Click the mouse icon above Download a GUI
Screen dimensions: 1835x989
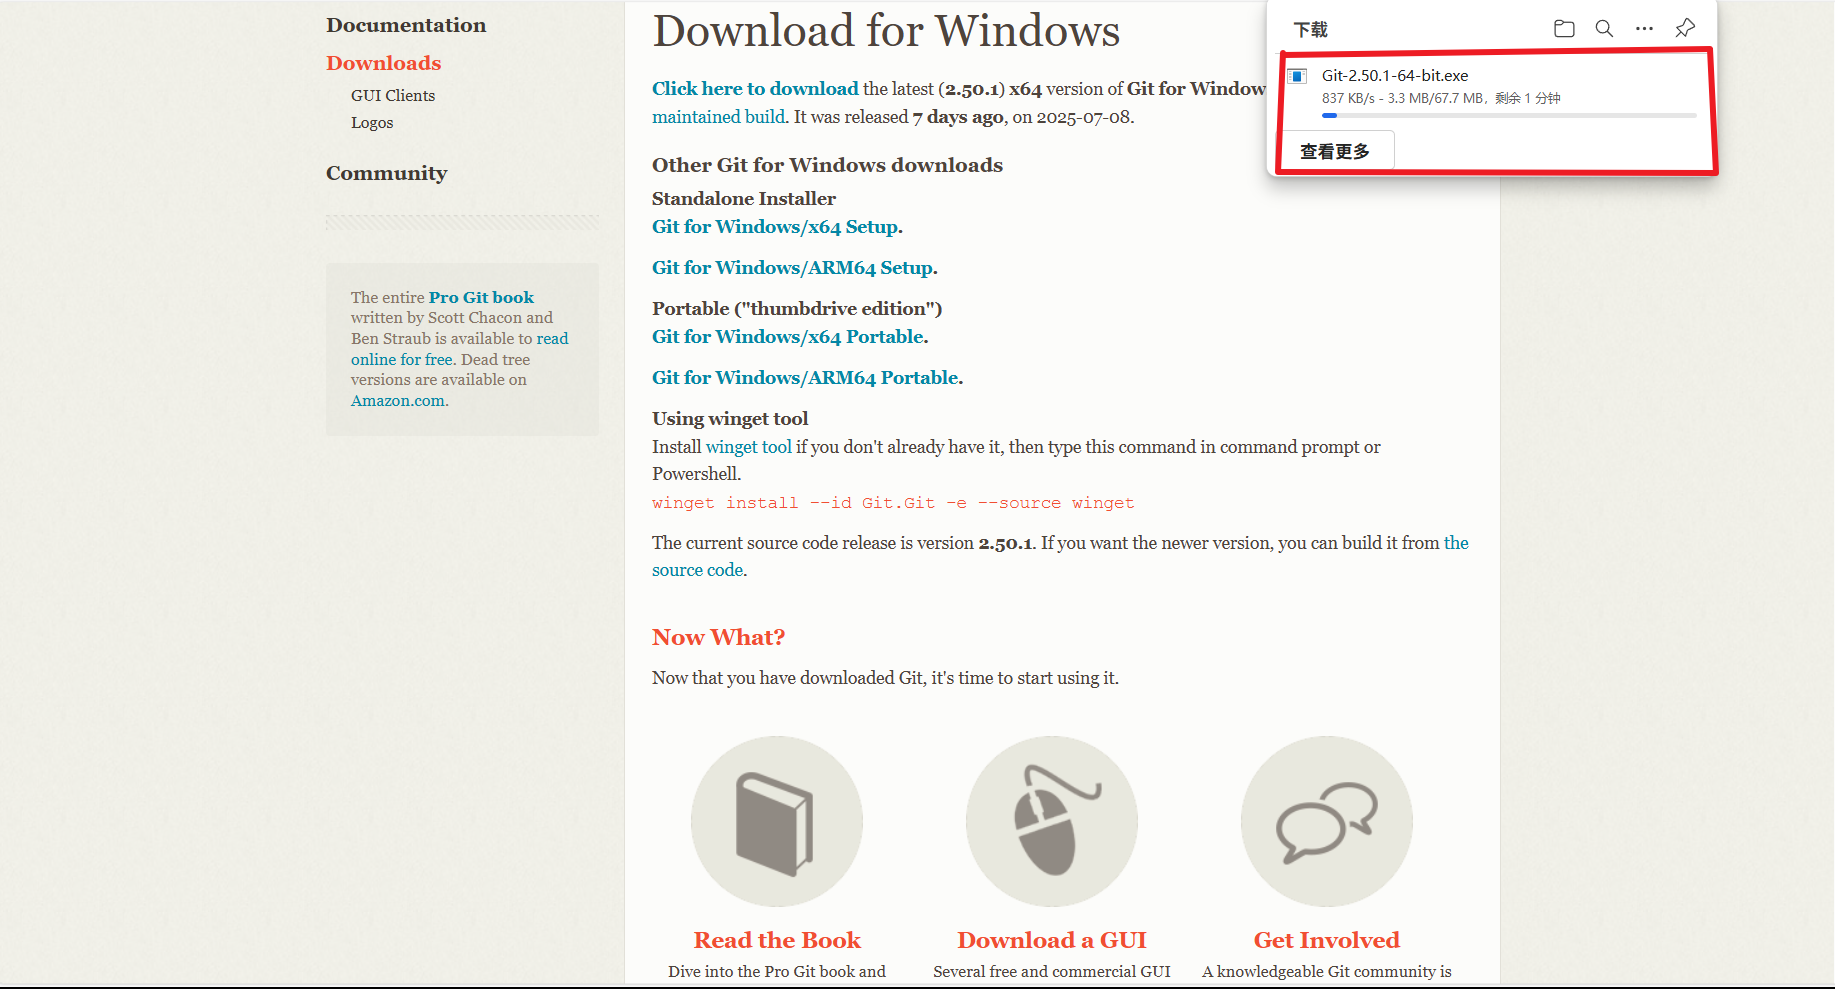click(1051, 821)
